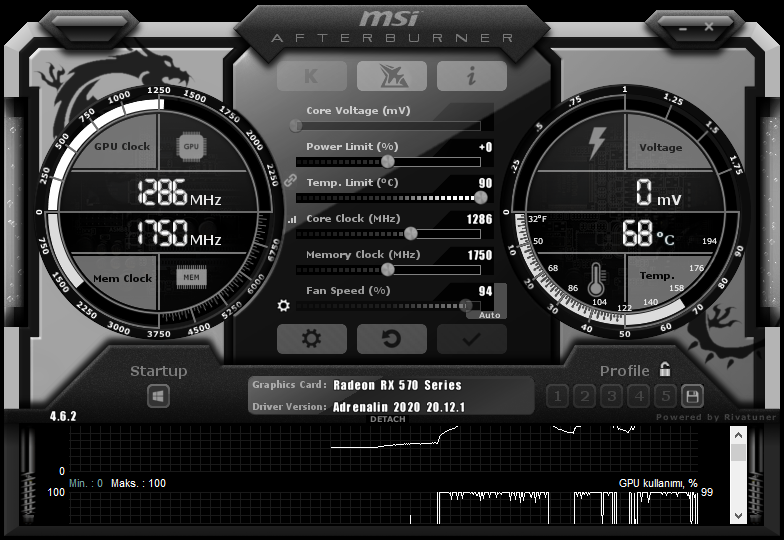The width and height of the screenshot is (784, 540).
Task: Select profile slot 5
Action: 666,397
